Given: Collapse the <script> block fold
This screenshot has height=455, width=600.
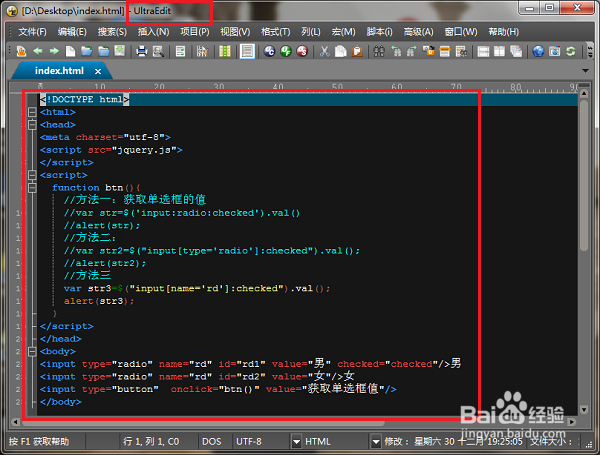Looking at the screenshot, I should click(32, 175).
